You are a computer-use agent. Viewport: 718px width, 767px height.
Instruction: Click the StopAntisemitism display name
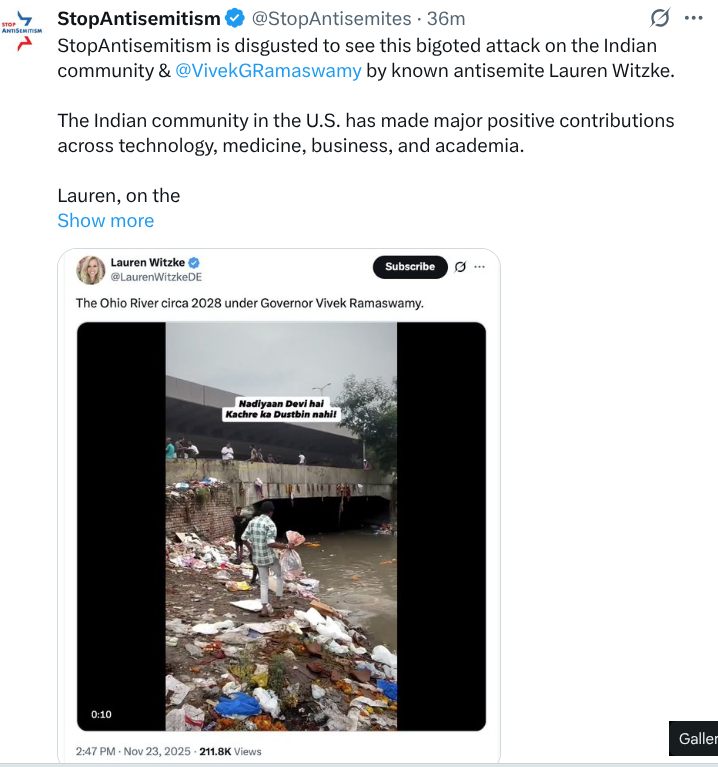click(139, 19)
